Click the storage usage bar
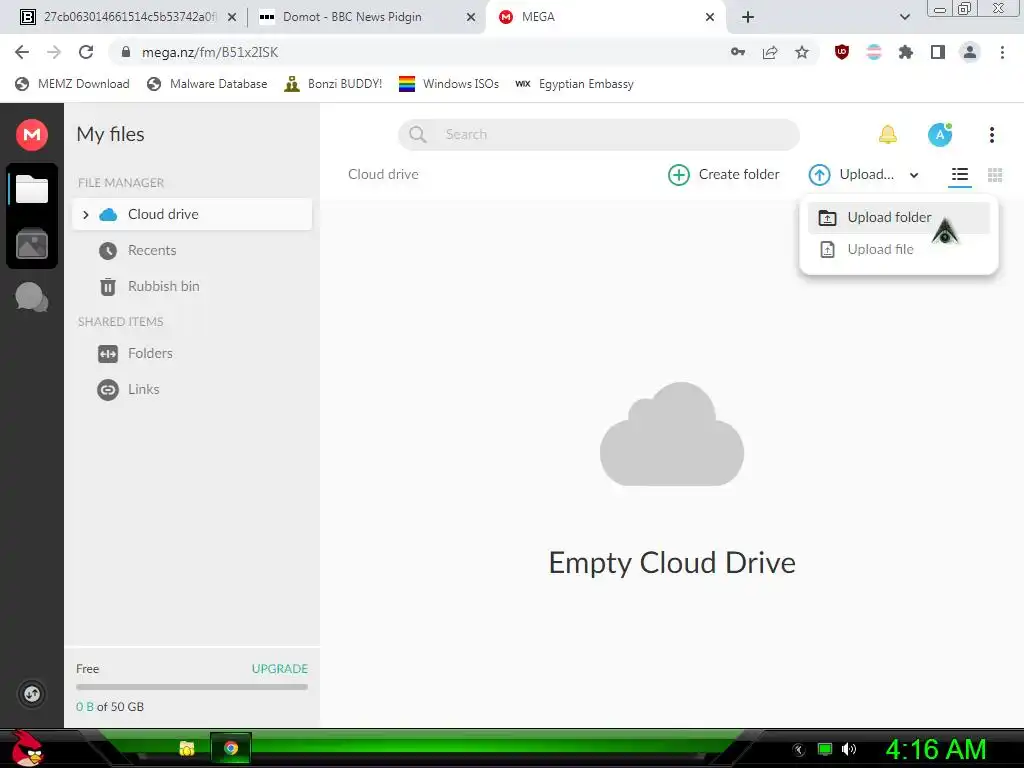Viewport: 1024px width, 768px height. point(192,687)
